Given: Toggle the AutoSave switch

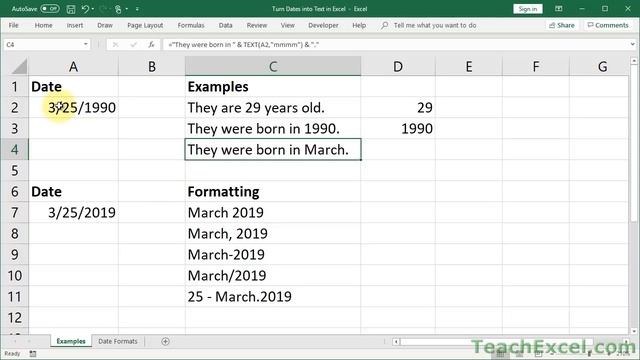Looking at the screenshot, I should coord(50,9).
